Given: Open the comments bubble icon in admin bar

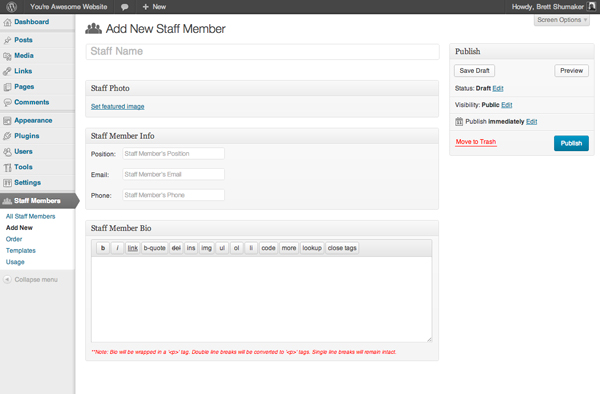Looking at the screenshot, I should 124,7.
